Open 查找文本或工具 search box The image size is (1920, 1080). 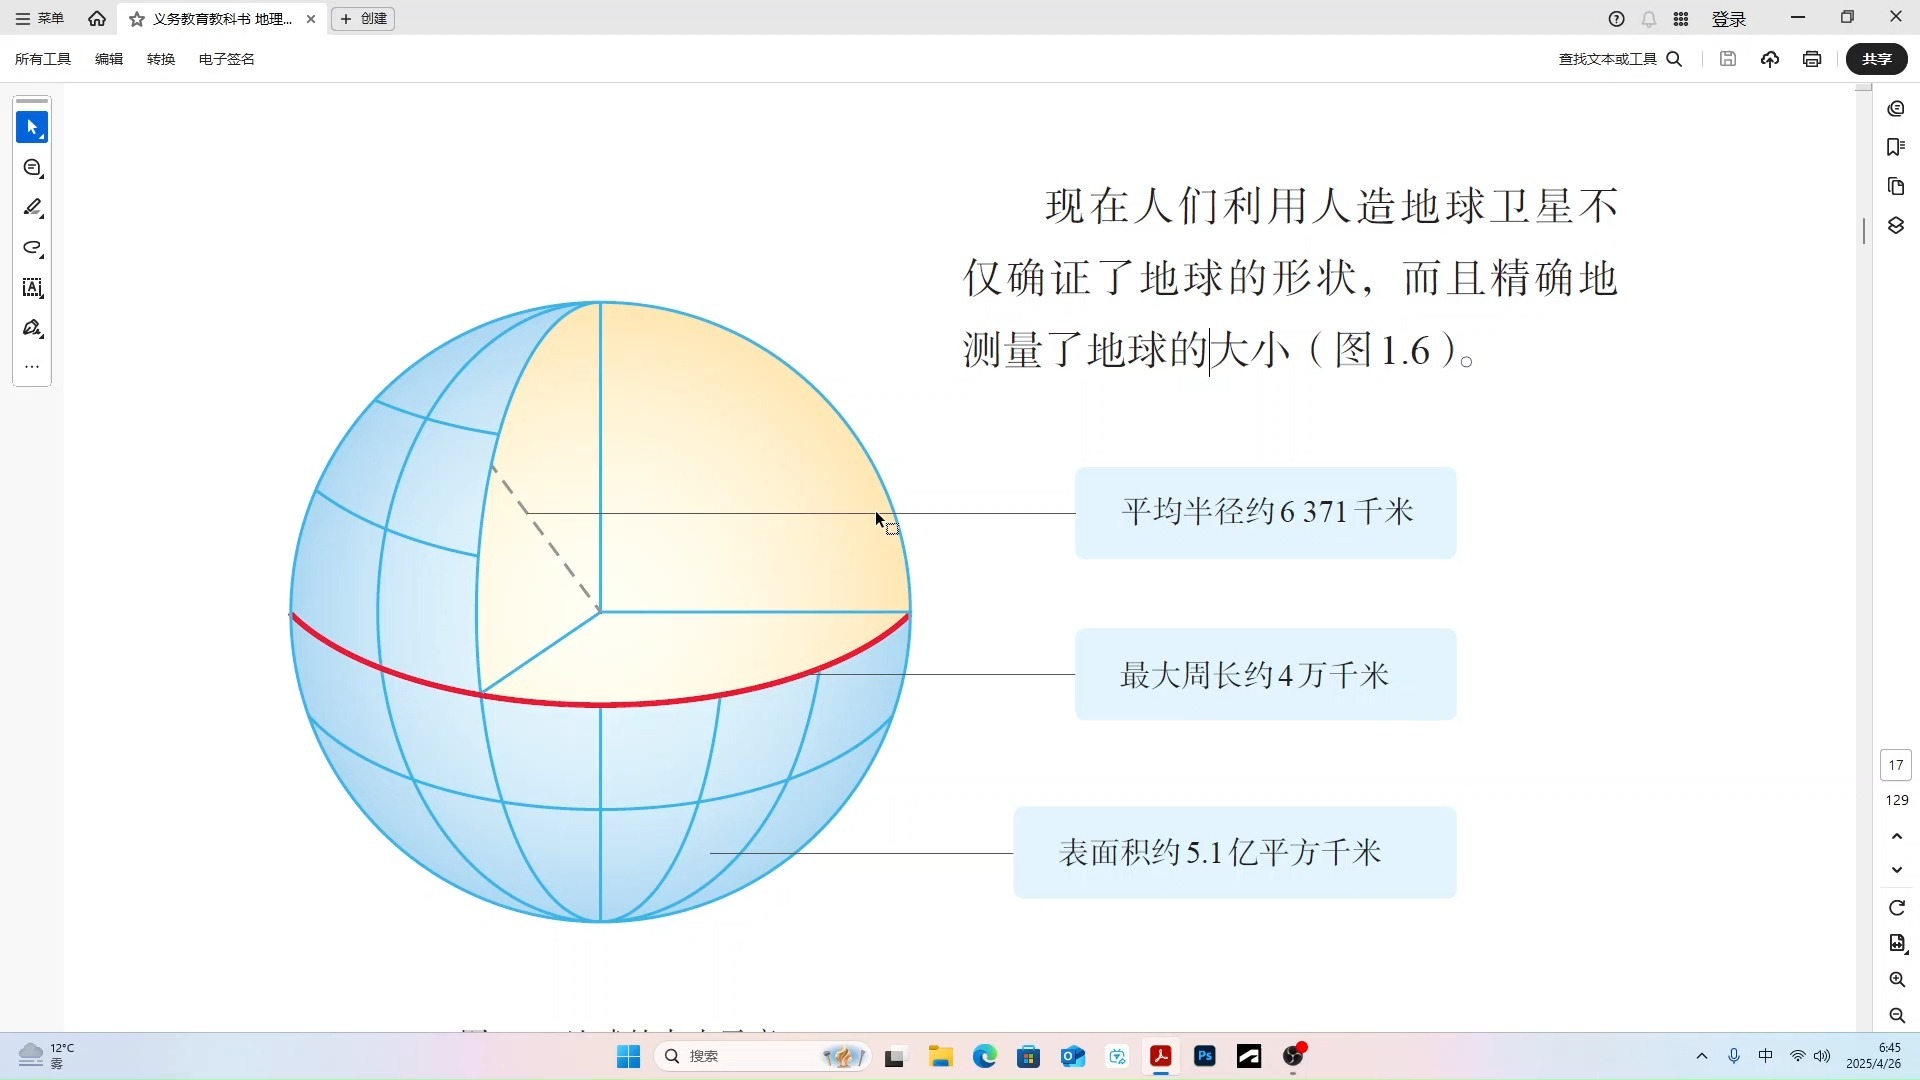[1620, 59]
